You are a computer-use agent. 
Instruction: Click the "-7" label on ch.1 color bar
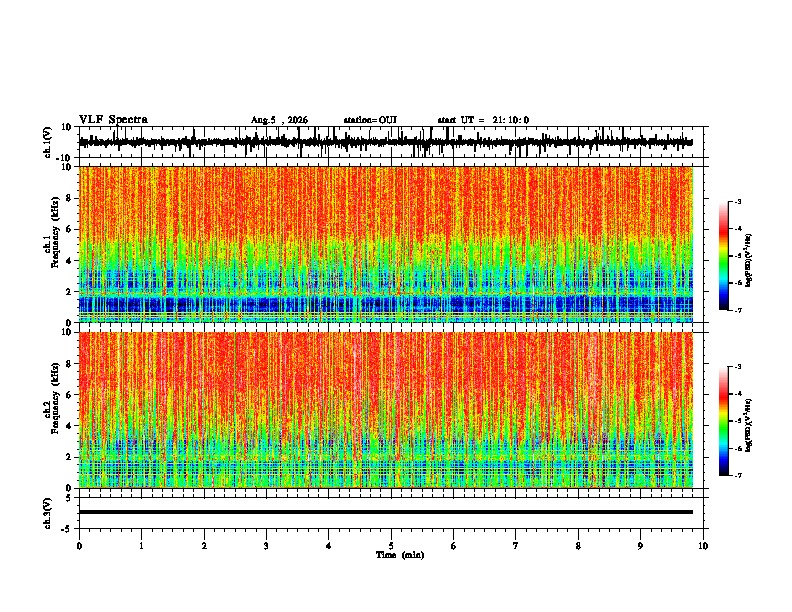coord(737,310)
